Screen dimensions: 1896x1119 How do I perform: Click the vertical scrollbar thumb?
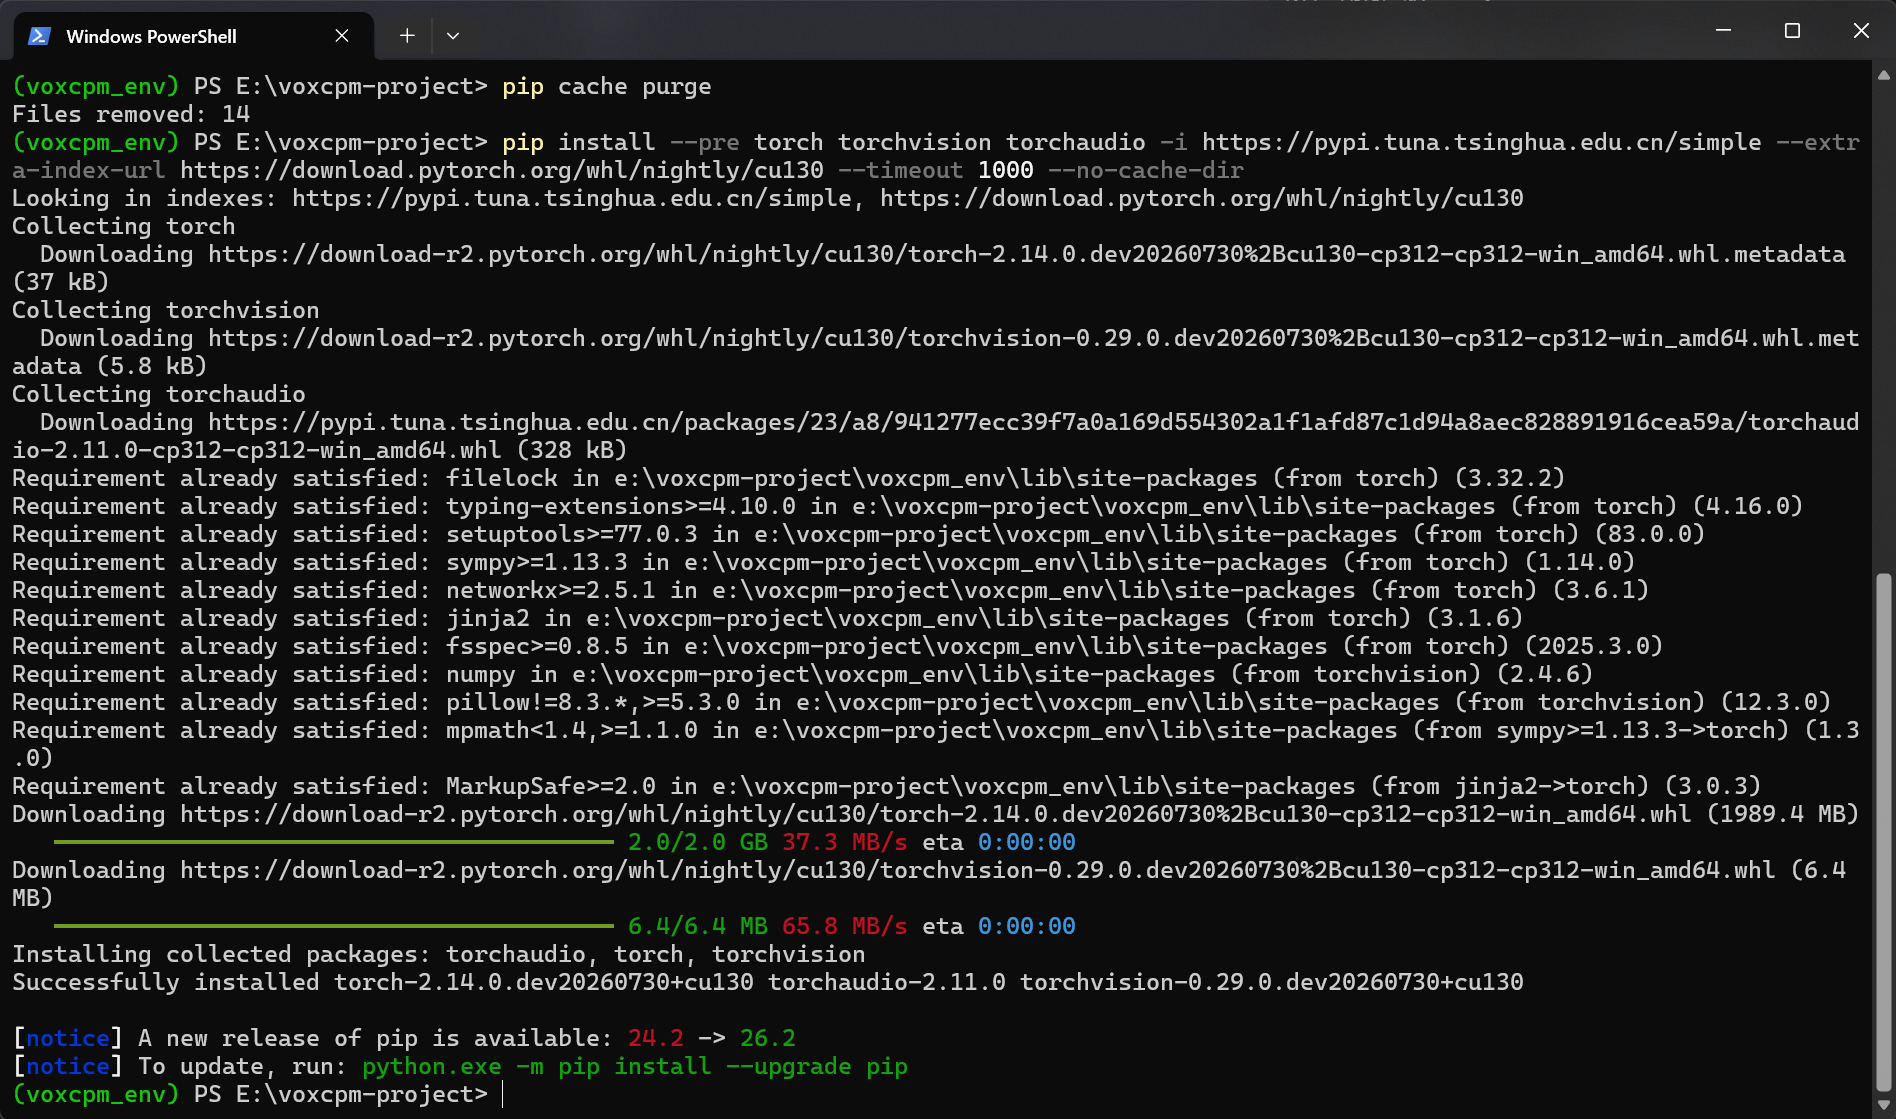(1884, 833)
